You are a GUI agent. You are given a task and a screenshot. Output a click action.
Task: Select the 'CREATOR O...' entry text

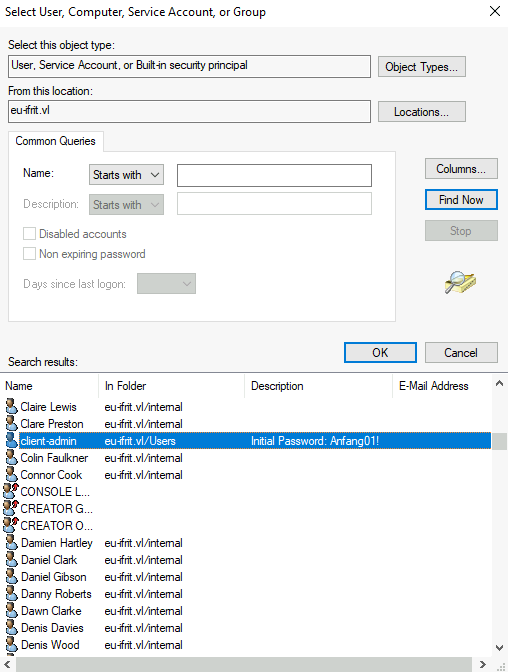[x=56, y=526]
